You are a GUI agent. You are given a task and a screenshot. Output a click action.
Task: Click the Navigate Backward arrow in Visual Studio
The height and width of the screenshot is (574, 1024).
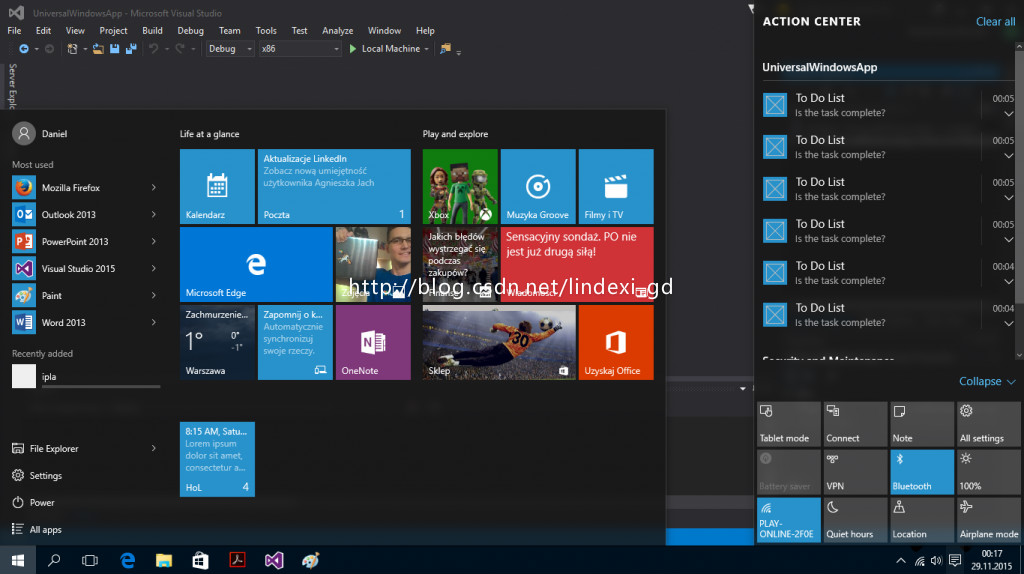(24, 49)
